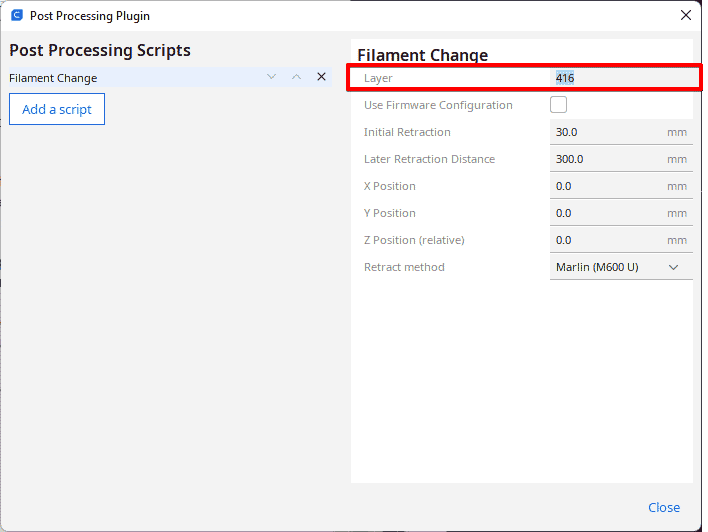The image size is (708, 532).
Task: Close the Post Processing Plugin window
Action: (685, 15)
